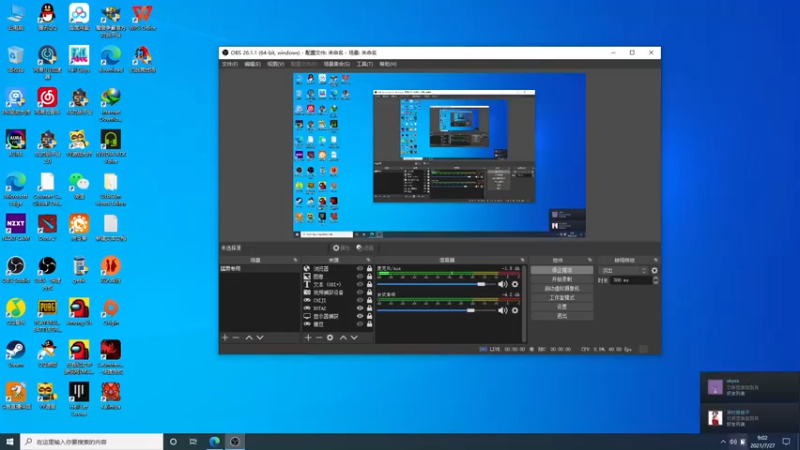800x450 pixels.
Task: Mute Desktop Audio with its speaker icon
Action: (503, 310)
